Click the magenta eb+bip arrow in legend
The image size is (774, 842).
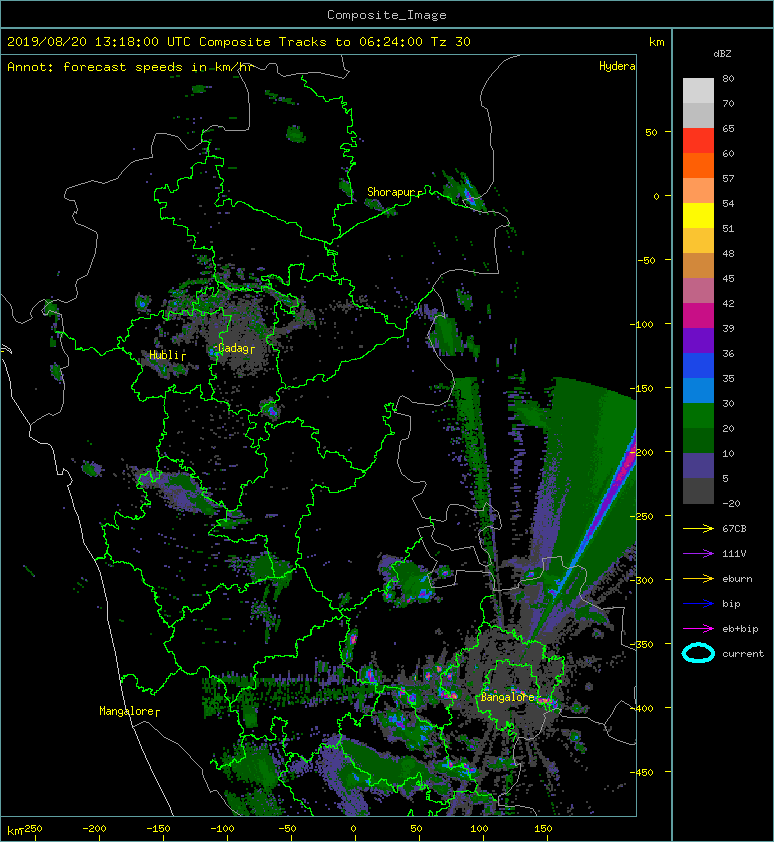pyautogui.click(x=698, y=628)
